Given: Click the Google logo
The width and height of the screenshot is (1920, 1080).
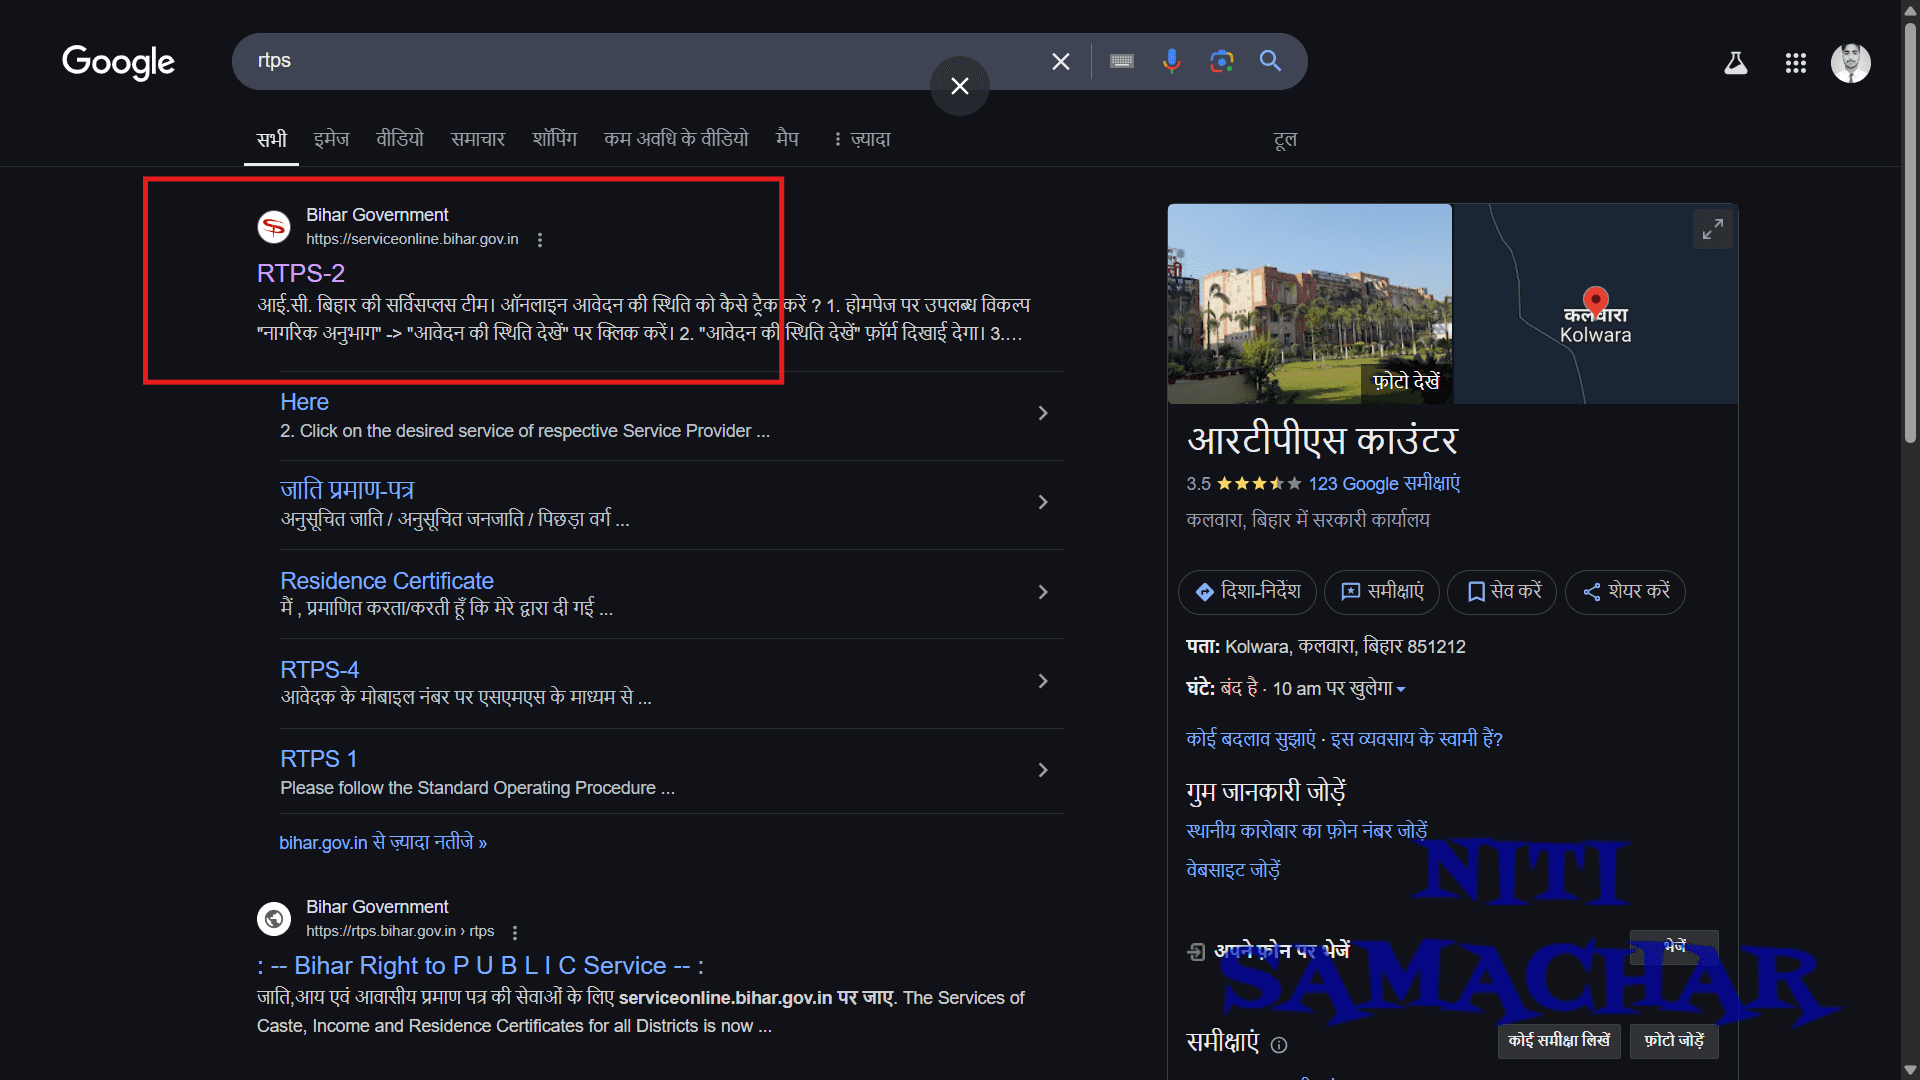Looking at the screenshot, I should pos(118,62).
